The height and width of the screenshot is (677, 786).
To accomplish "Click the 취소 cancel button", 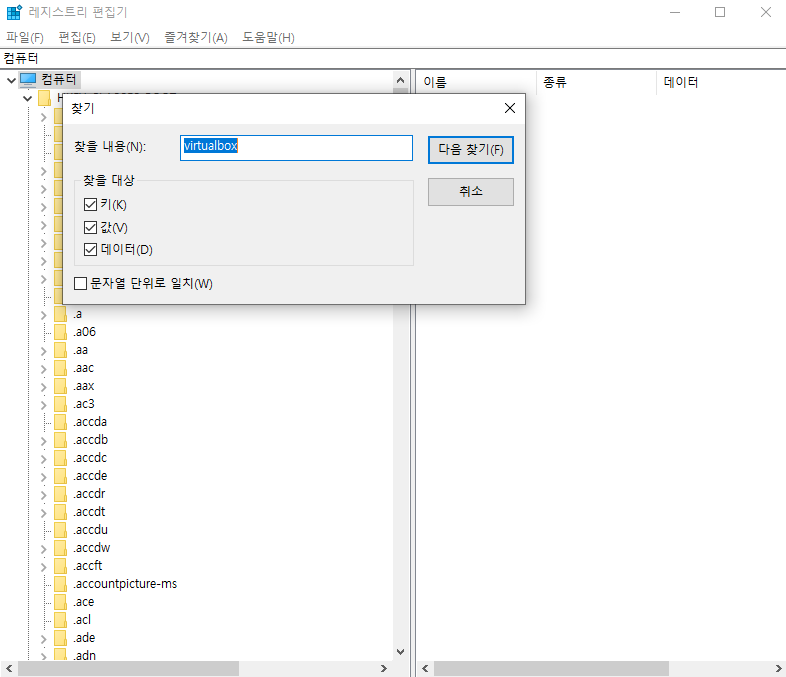I will (471, 191).
